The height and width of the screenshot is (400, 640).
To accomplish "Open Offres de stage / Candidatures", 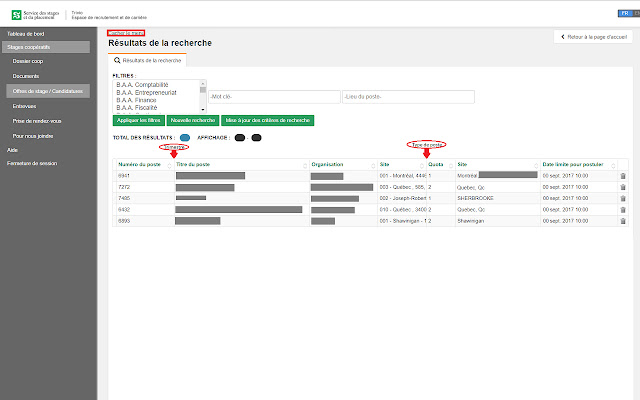I will click(48, 91).
